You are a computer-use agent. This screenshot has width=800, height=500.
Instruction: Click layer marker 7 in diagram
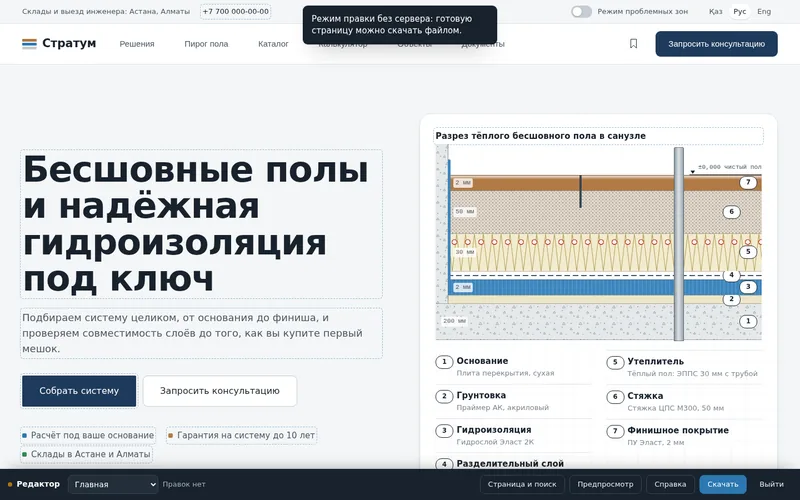(x=748, y=182)
